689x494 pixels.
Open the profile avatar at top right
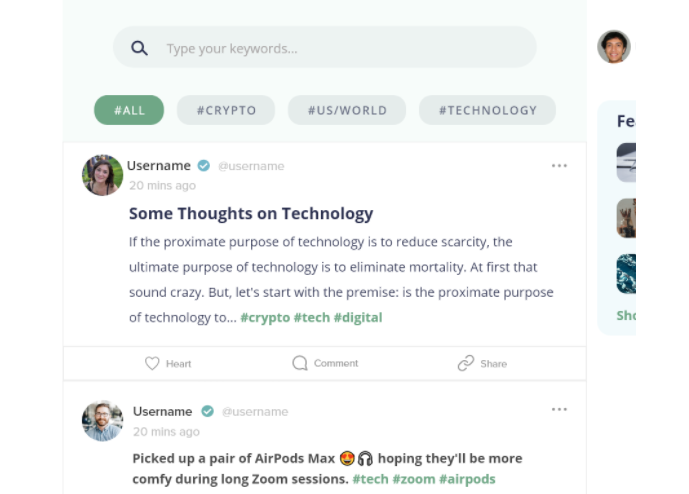pos(614,47)
